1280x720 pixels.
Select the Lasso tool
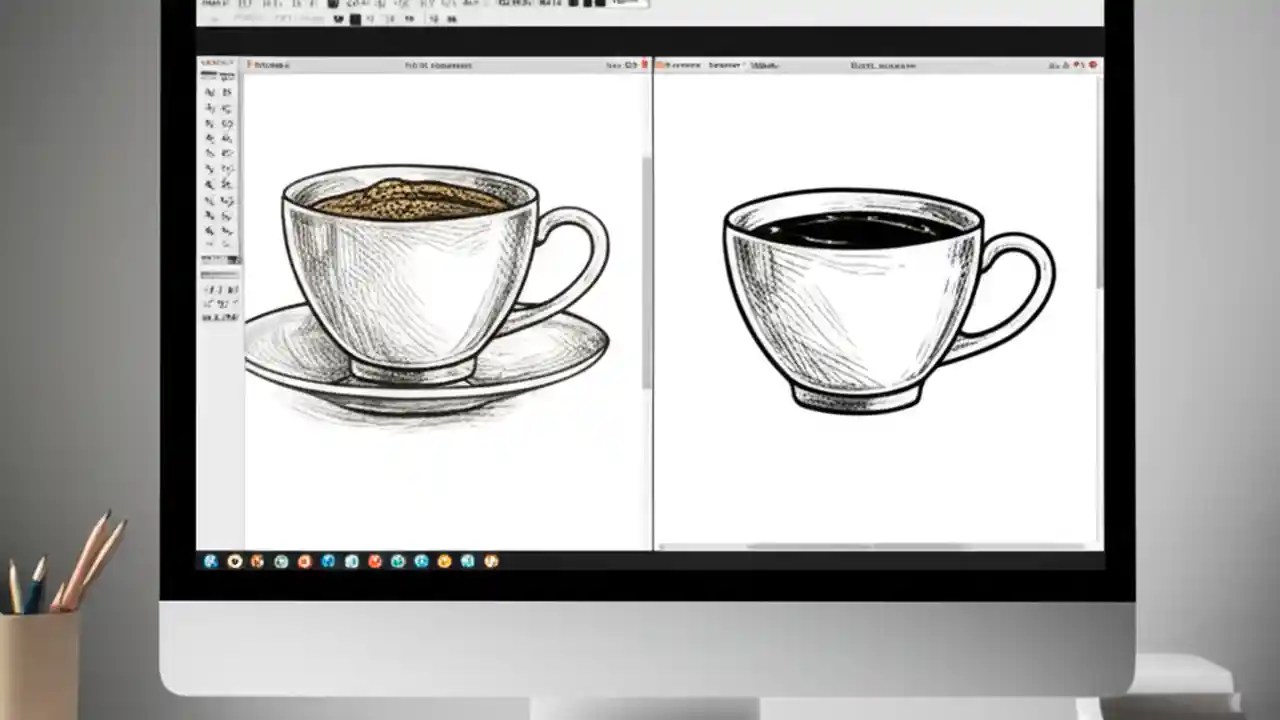210,106
